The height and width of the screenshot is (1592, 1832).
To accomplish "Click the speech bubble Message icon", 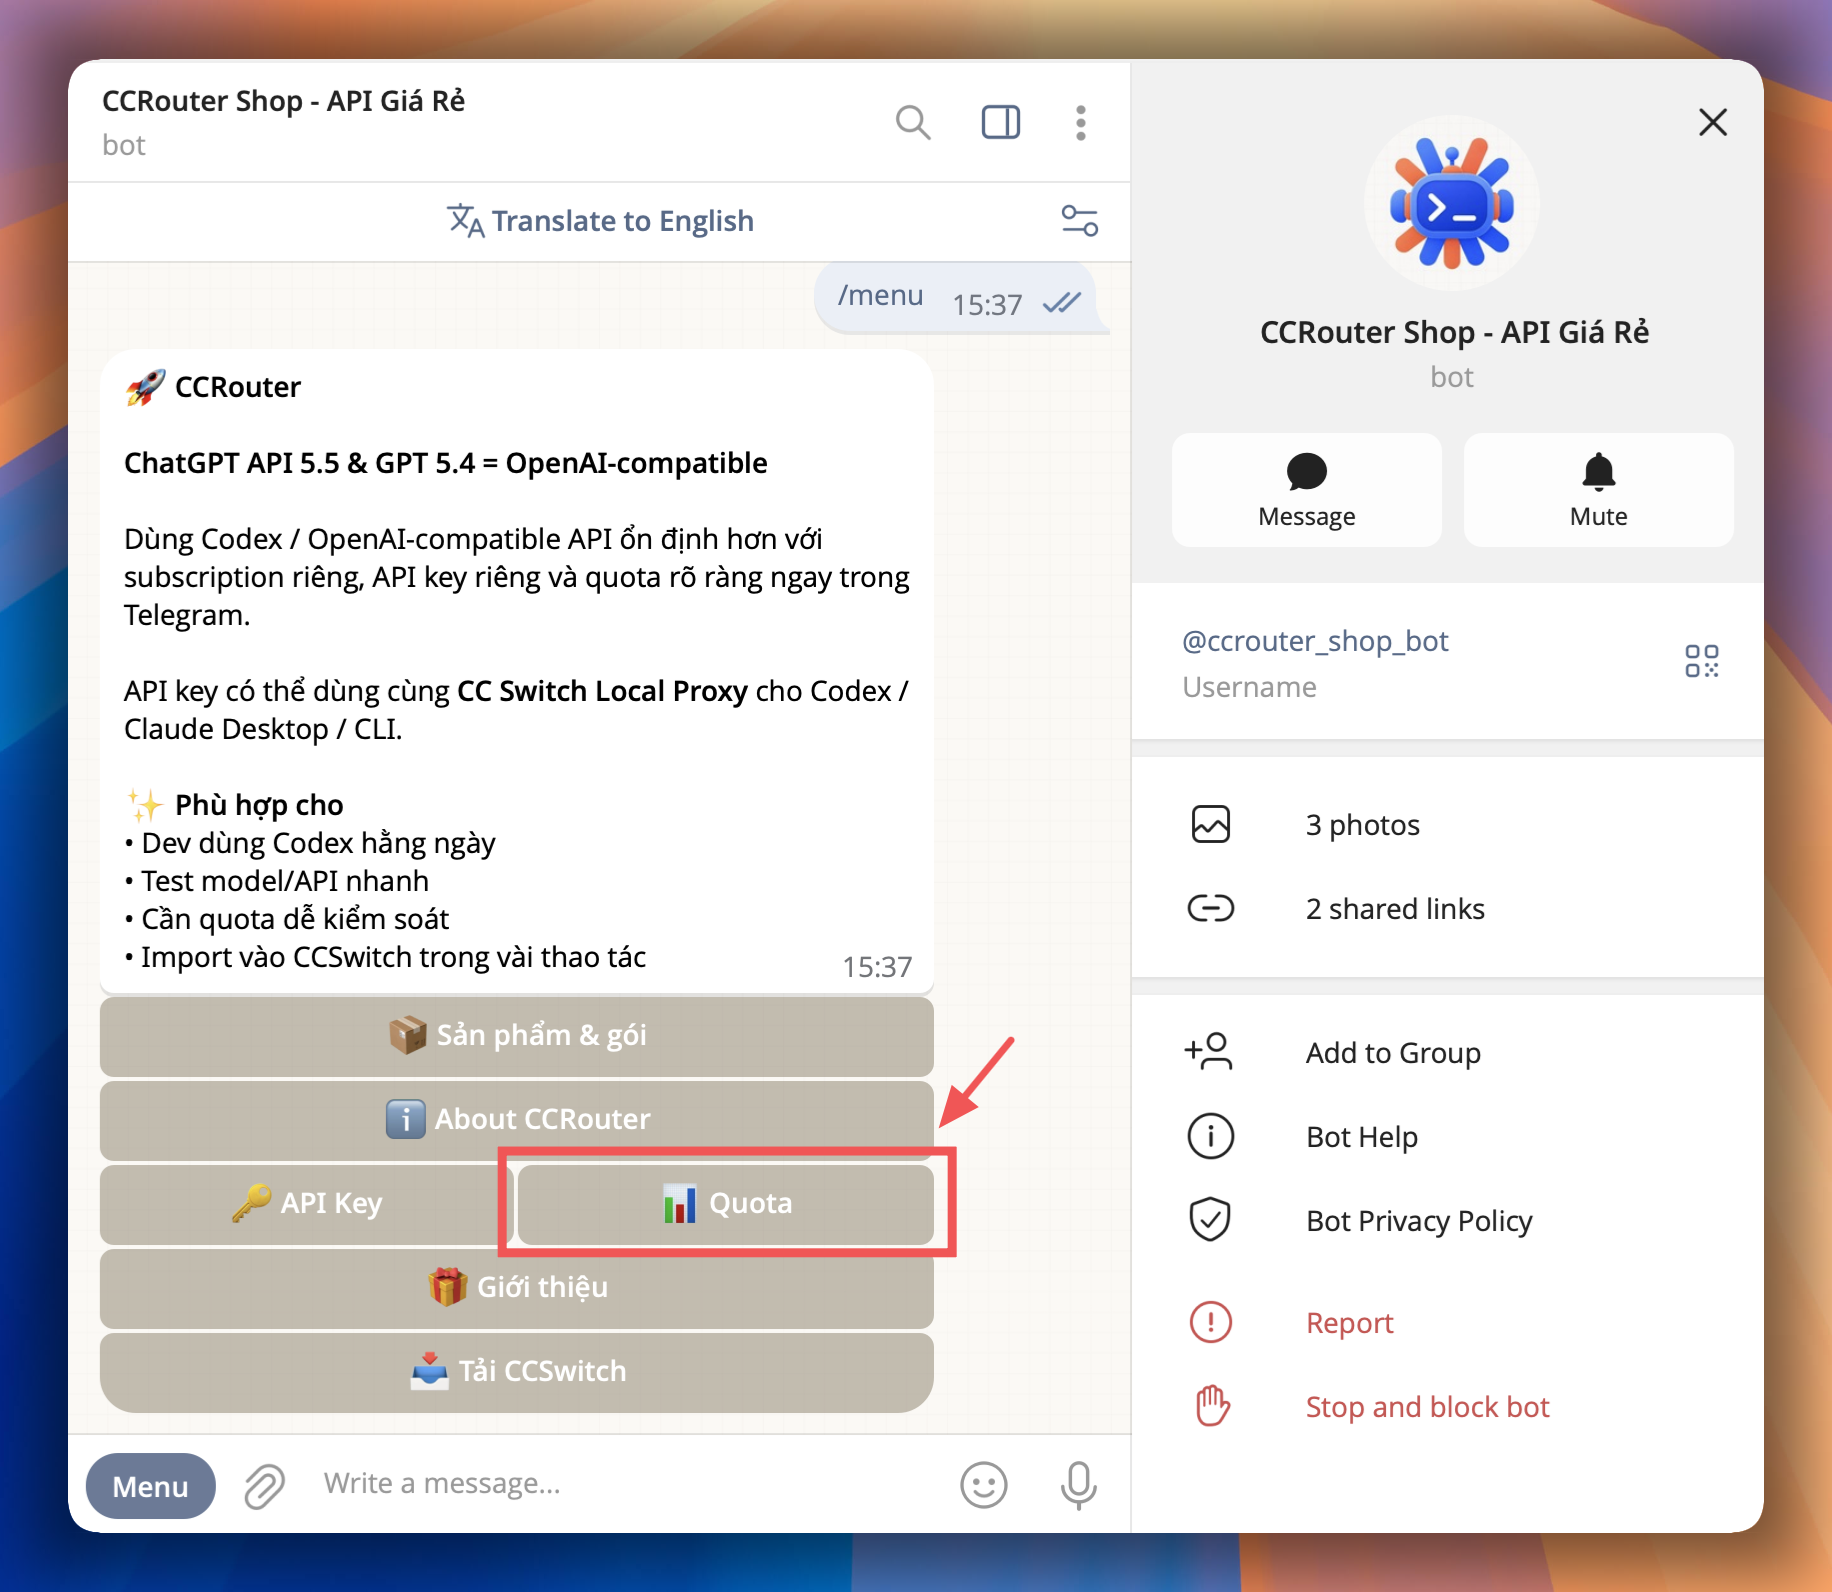I will pyautogui.click(x=1306, y=472).
